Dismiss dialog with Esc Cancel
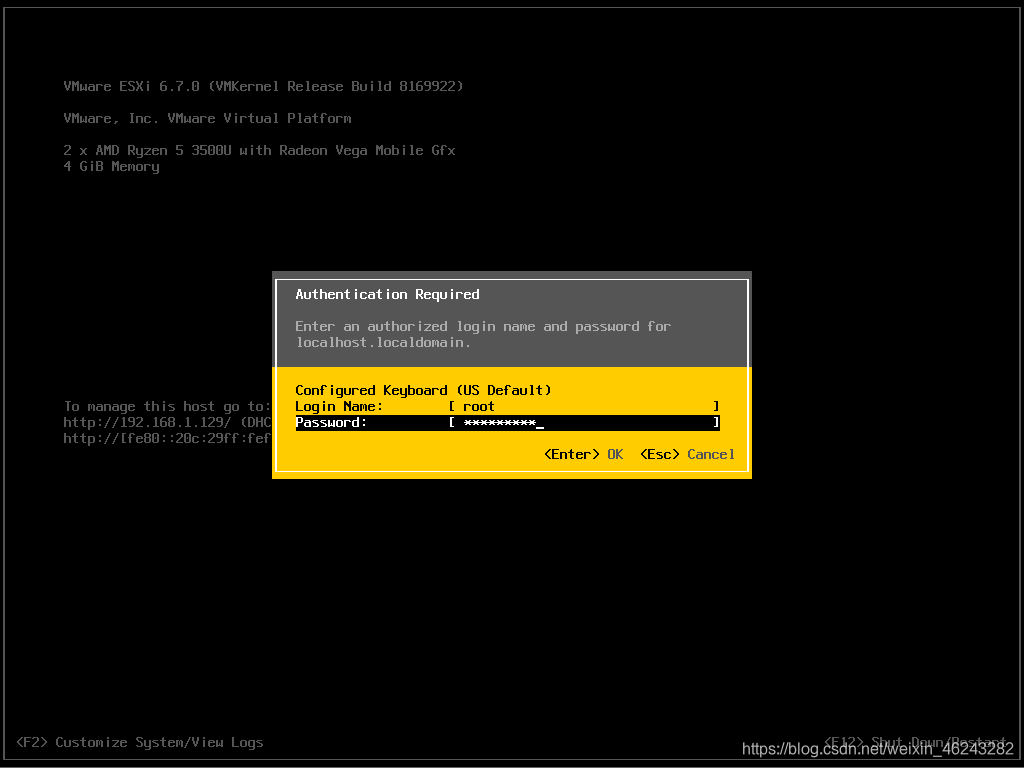The height and width of the screenshot is (768, 1024). 687,455
